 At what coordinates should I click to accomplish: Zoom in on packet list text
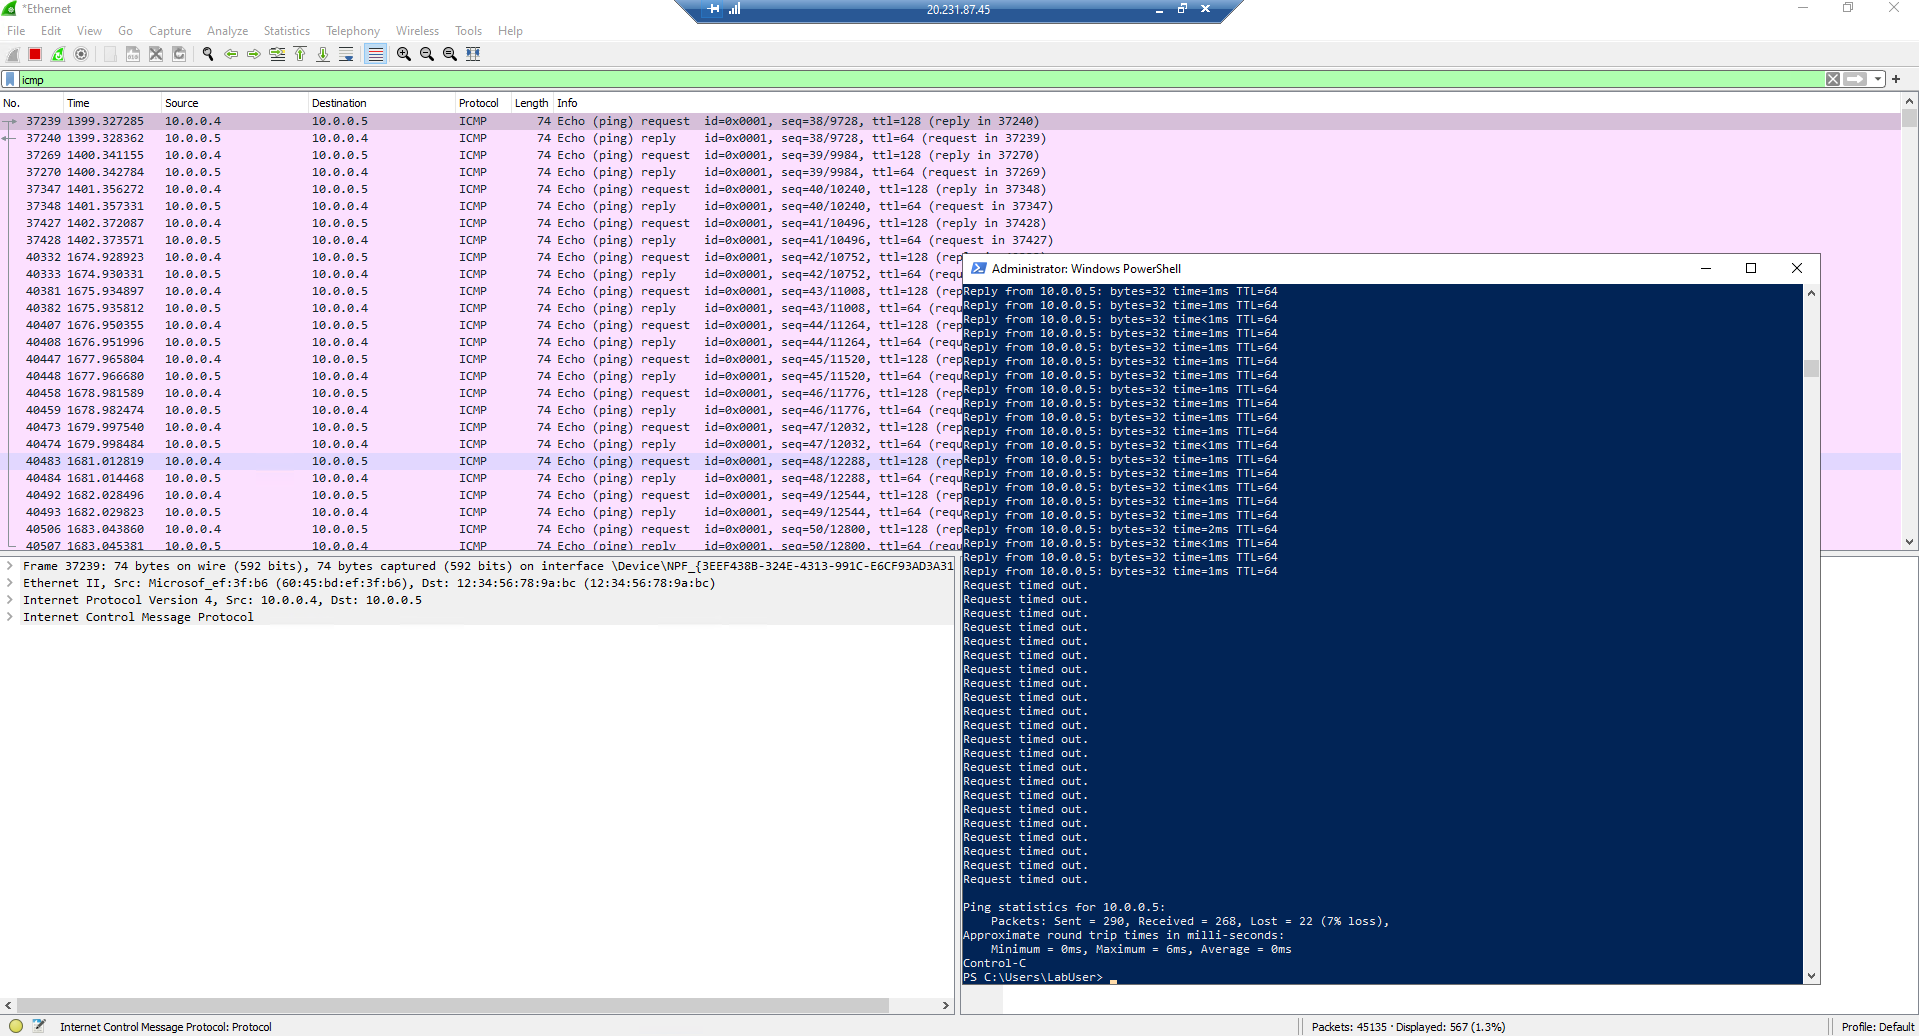tap(402, 54)
